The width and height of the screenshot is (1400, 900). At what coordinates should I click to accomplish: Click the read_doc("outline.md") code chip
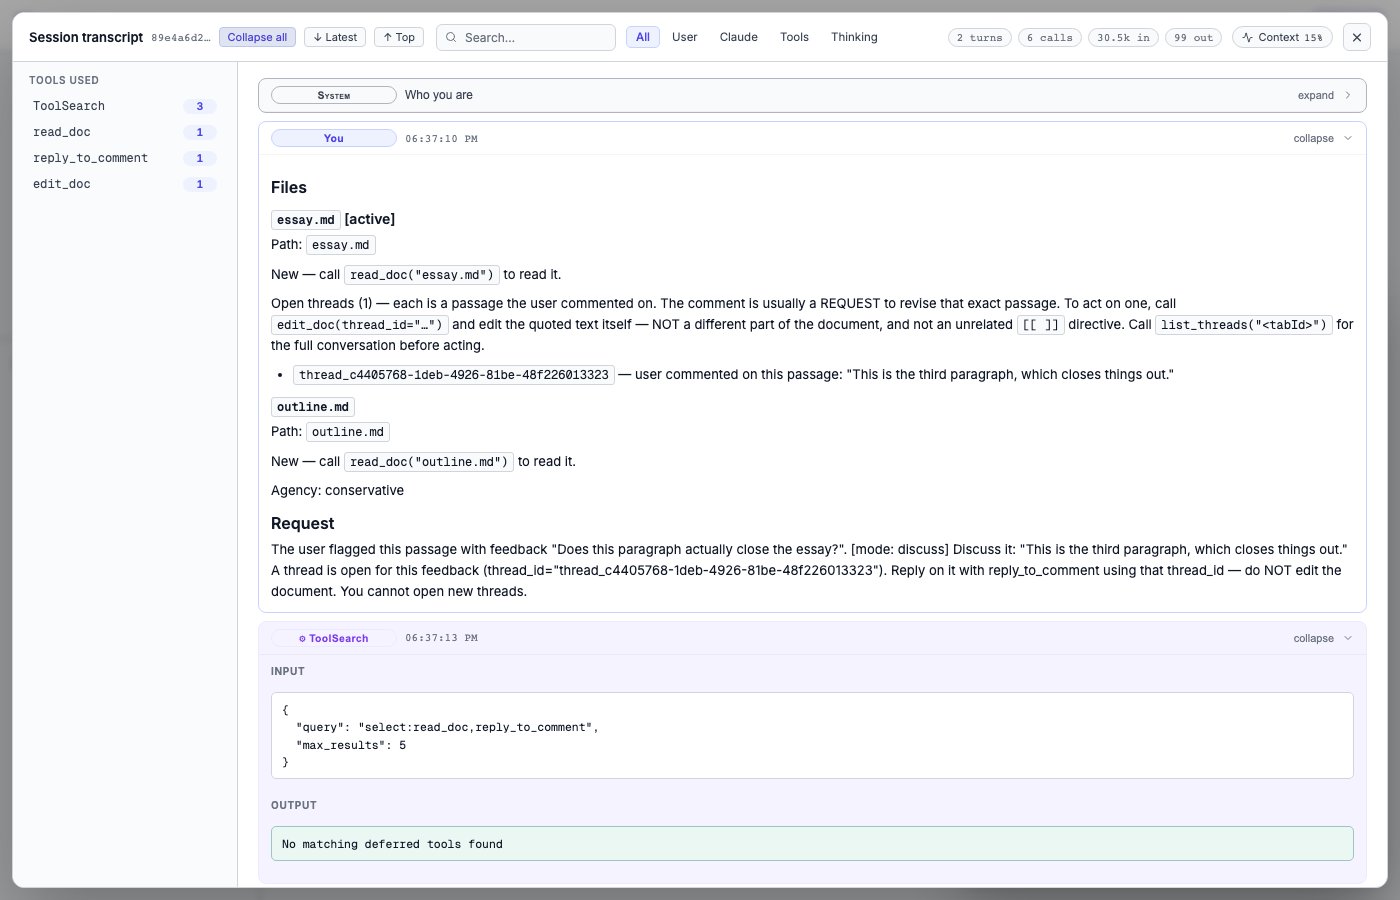click(x=429, y=462)
